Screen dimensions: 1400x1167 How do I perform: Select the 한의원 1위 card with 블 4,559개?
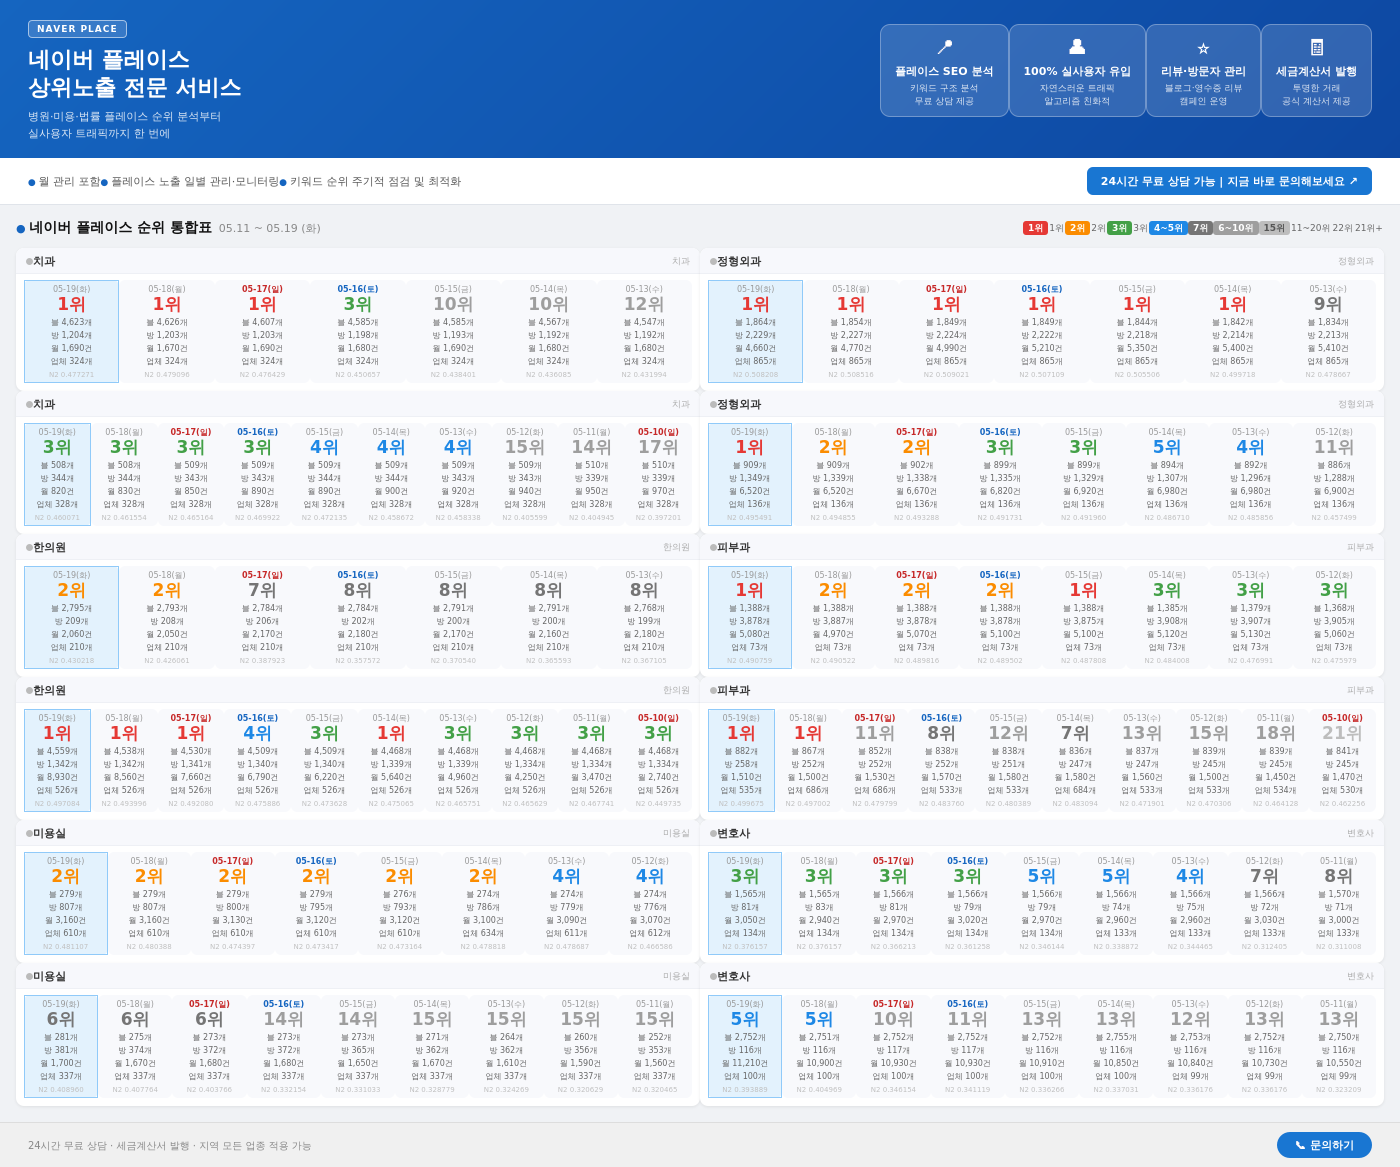click(x=57, y=760)
